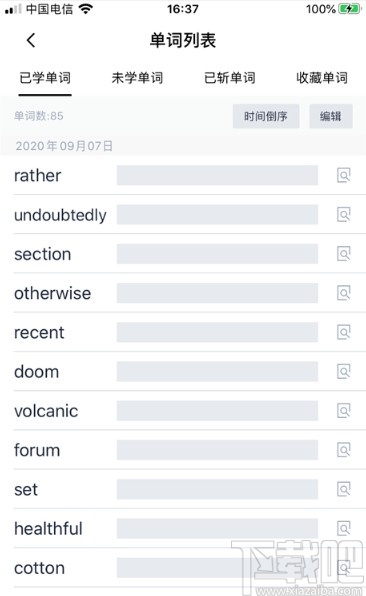Click the 编辑 edit button

pyautogui.click(x=331, y=116)
